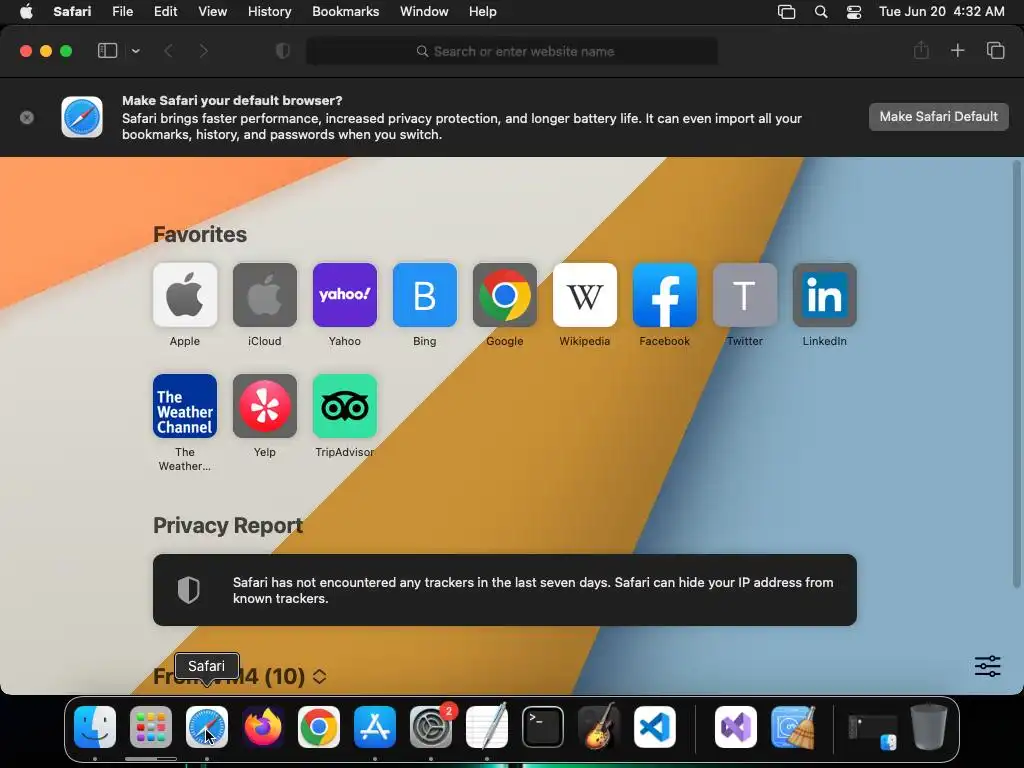Viewport: 1024px width, 768px height.
Task: Open System Settings from the Dock
Action: pos(431,727)
